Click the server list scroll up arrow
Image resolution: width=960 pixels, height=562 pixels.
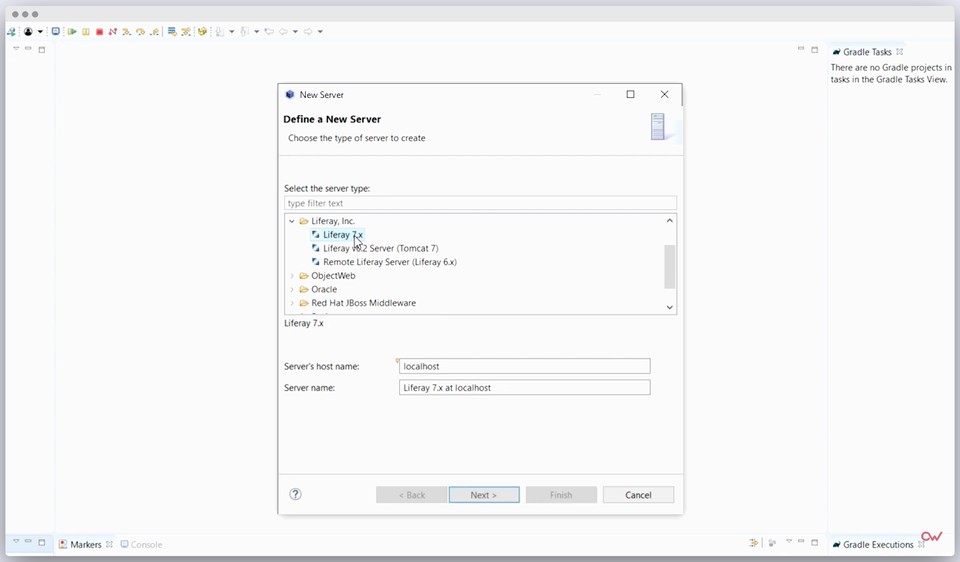(670, 220)
